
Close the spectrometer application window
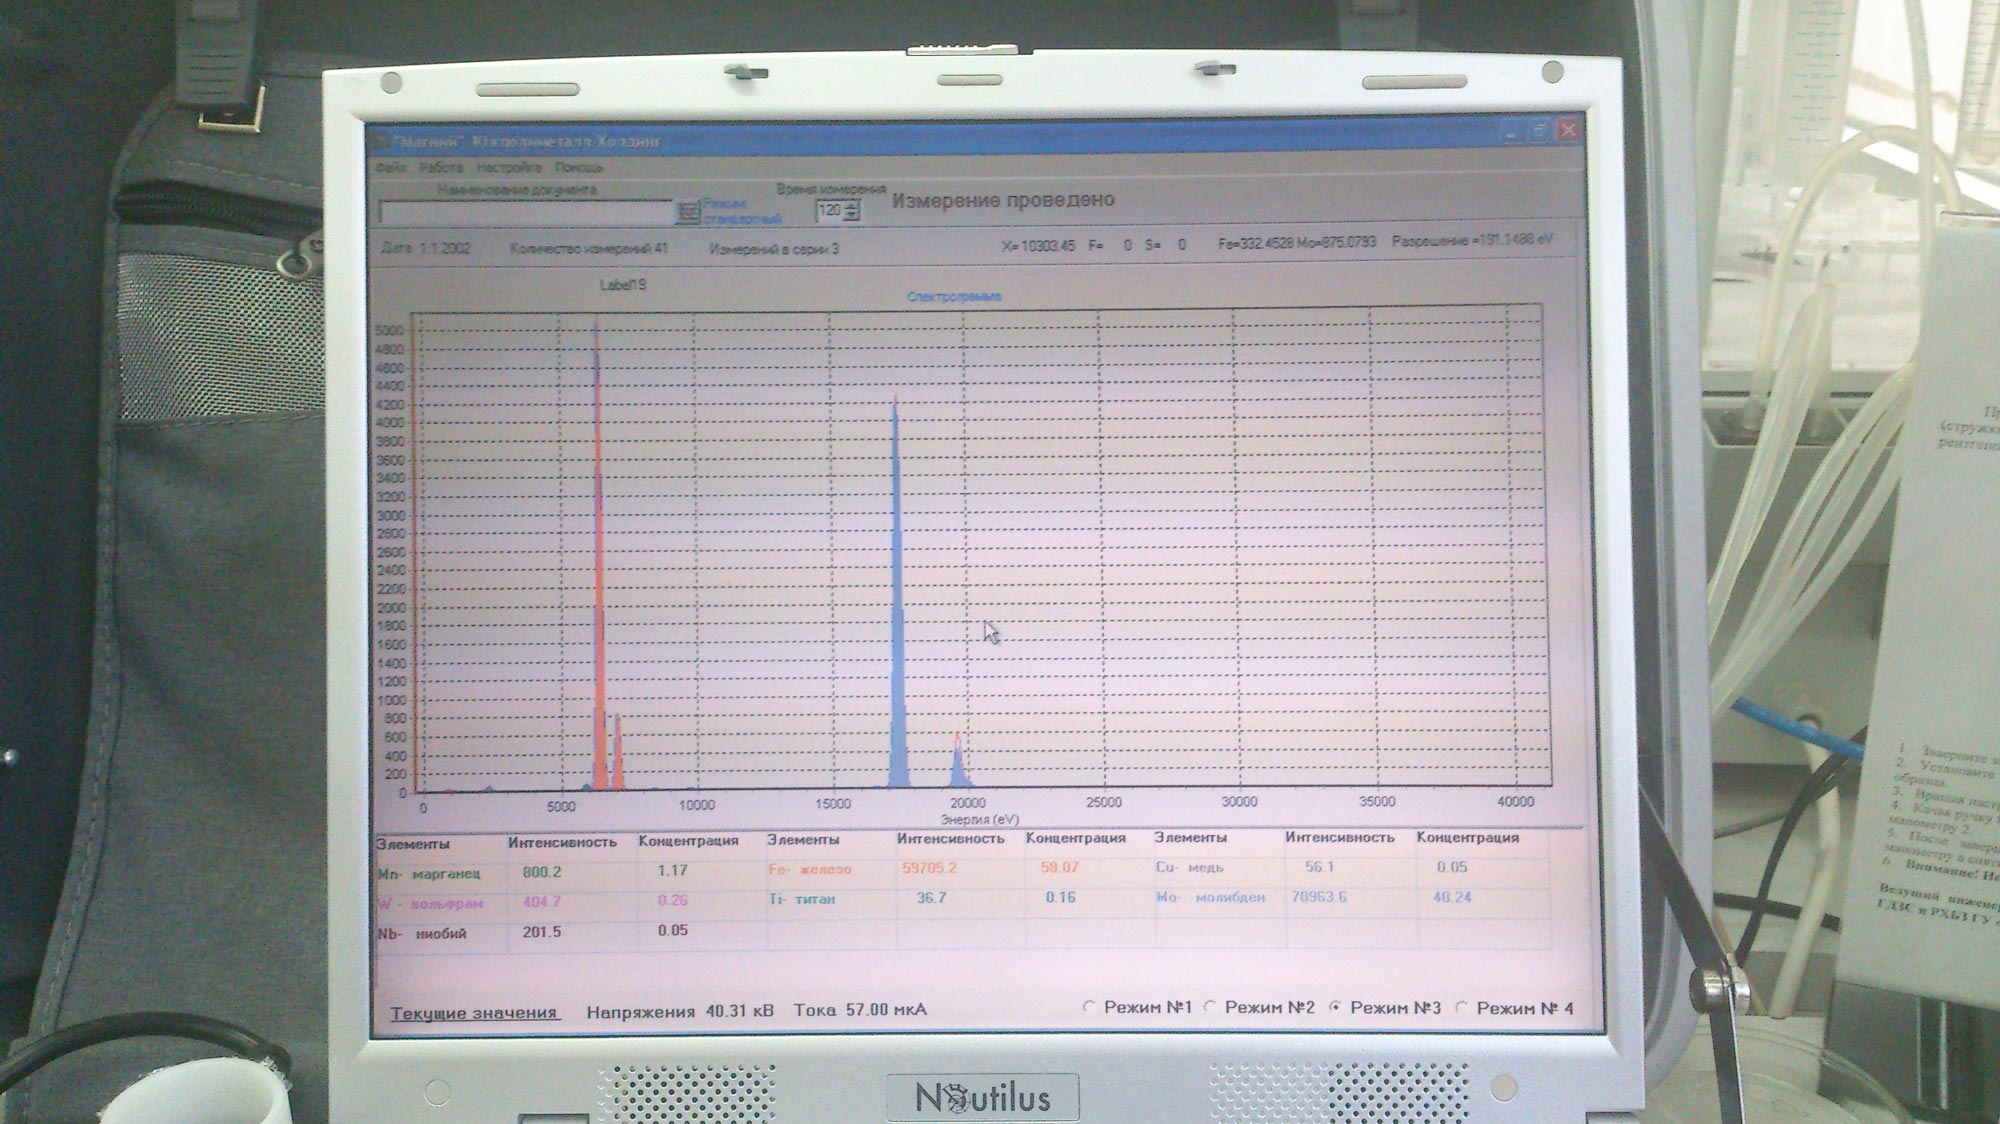pos(1568,131)
